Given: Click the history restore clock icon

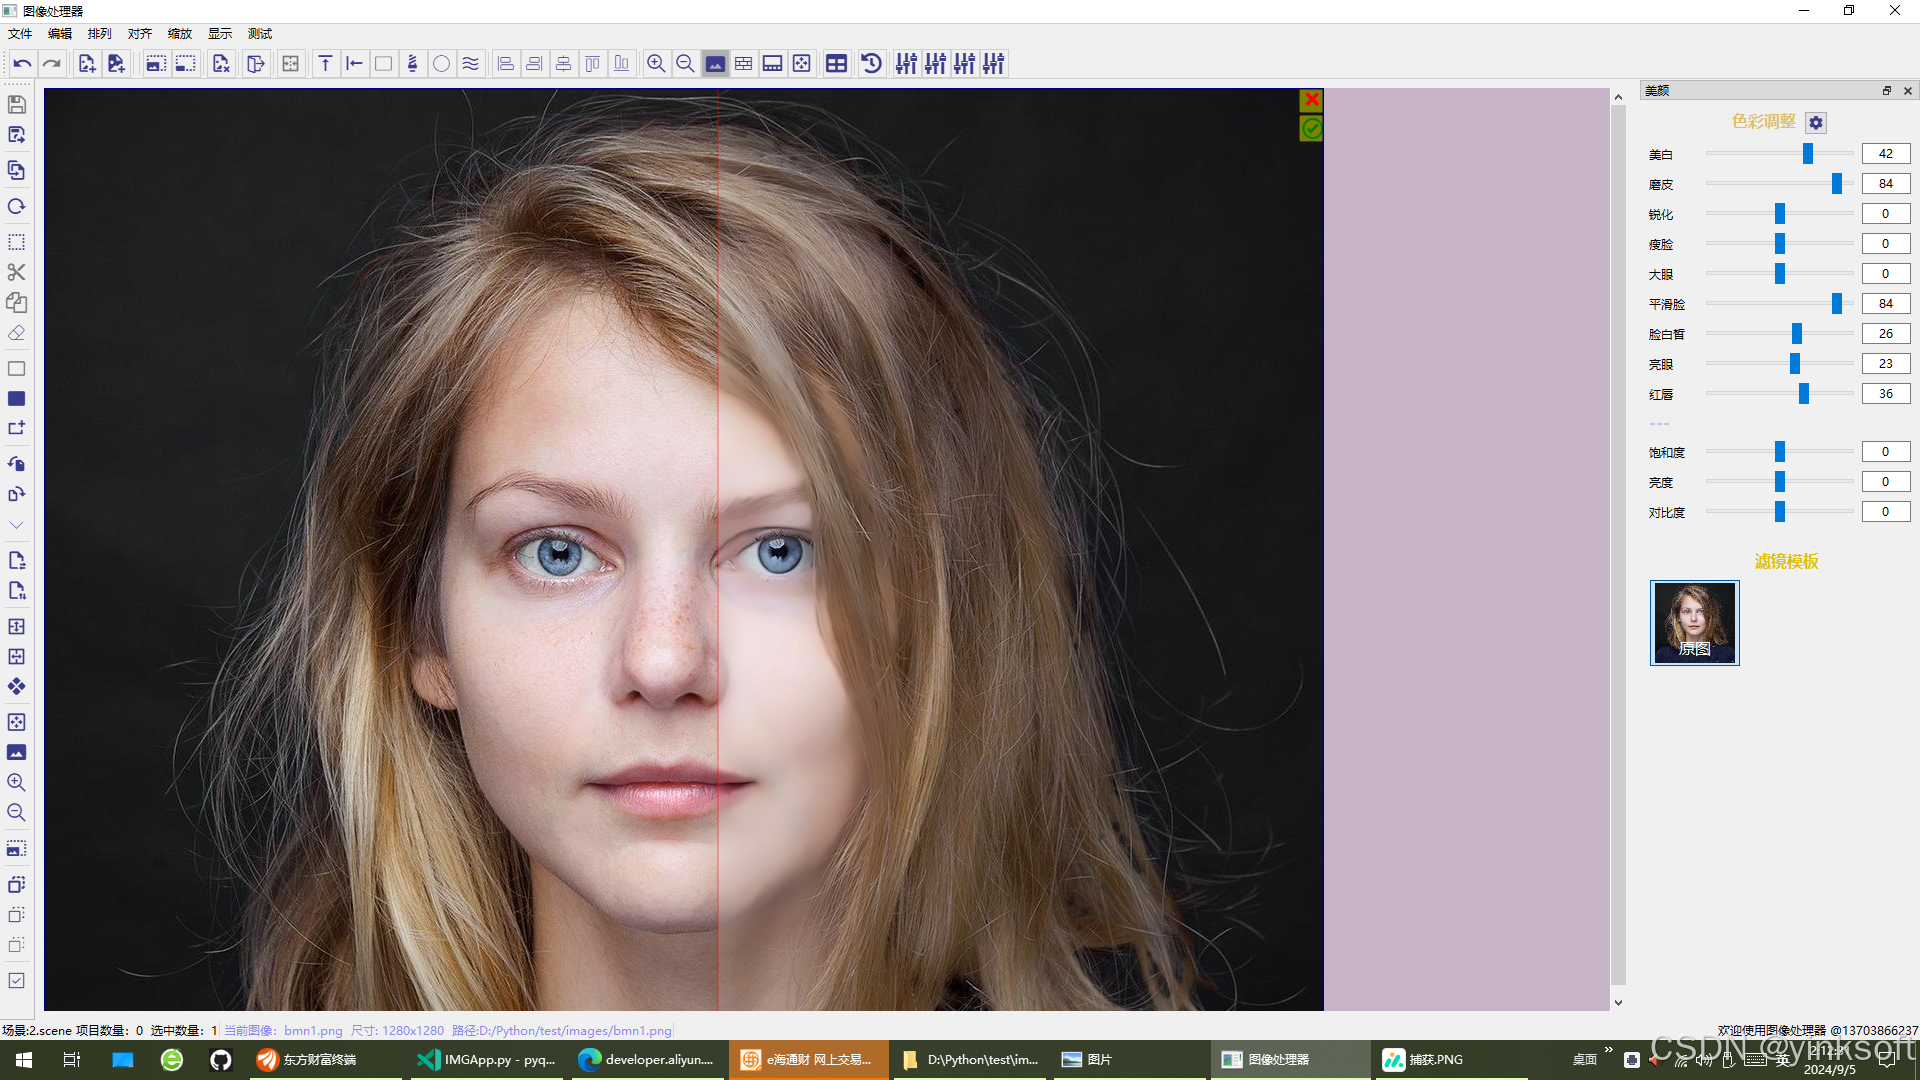Looking at the screenshot, I should click(871, 64).
